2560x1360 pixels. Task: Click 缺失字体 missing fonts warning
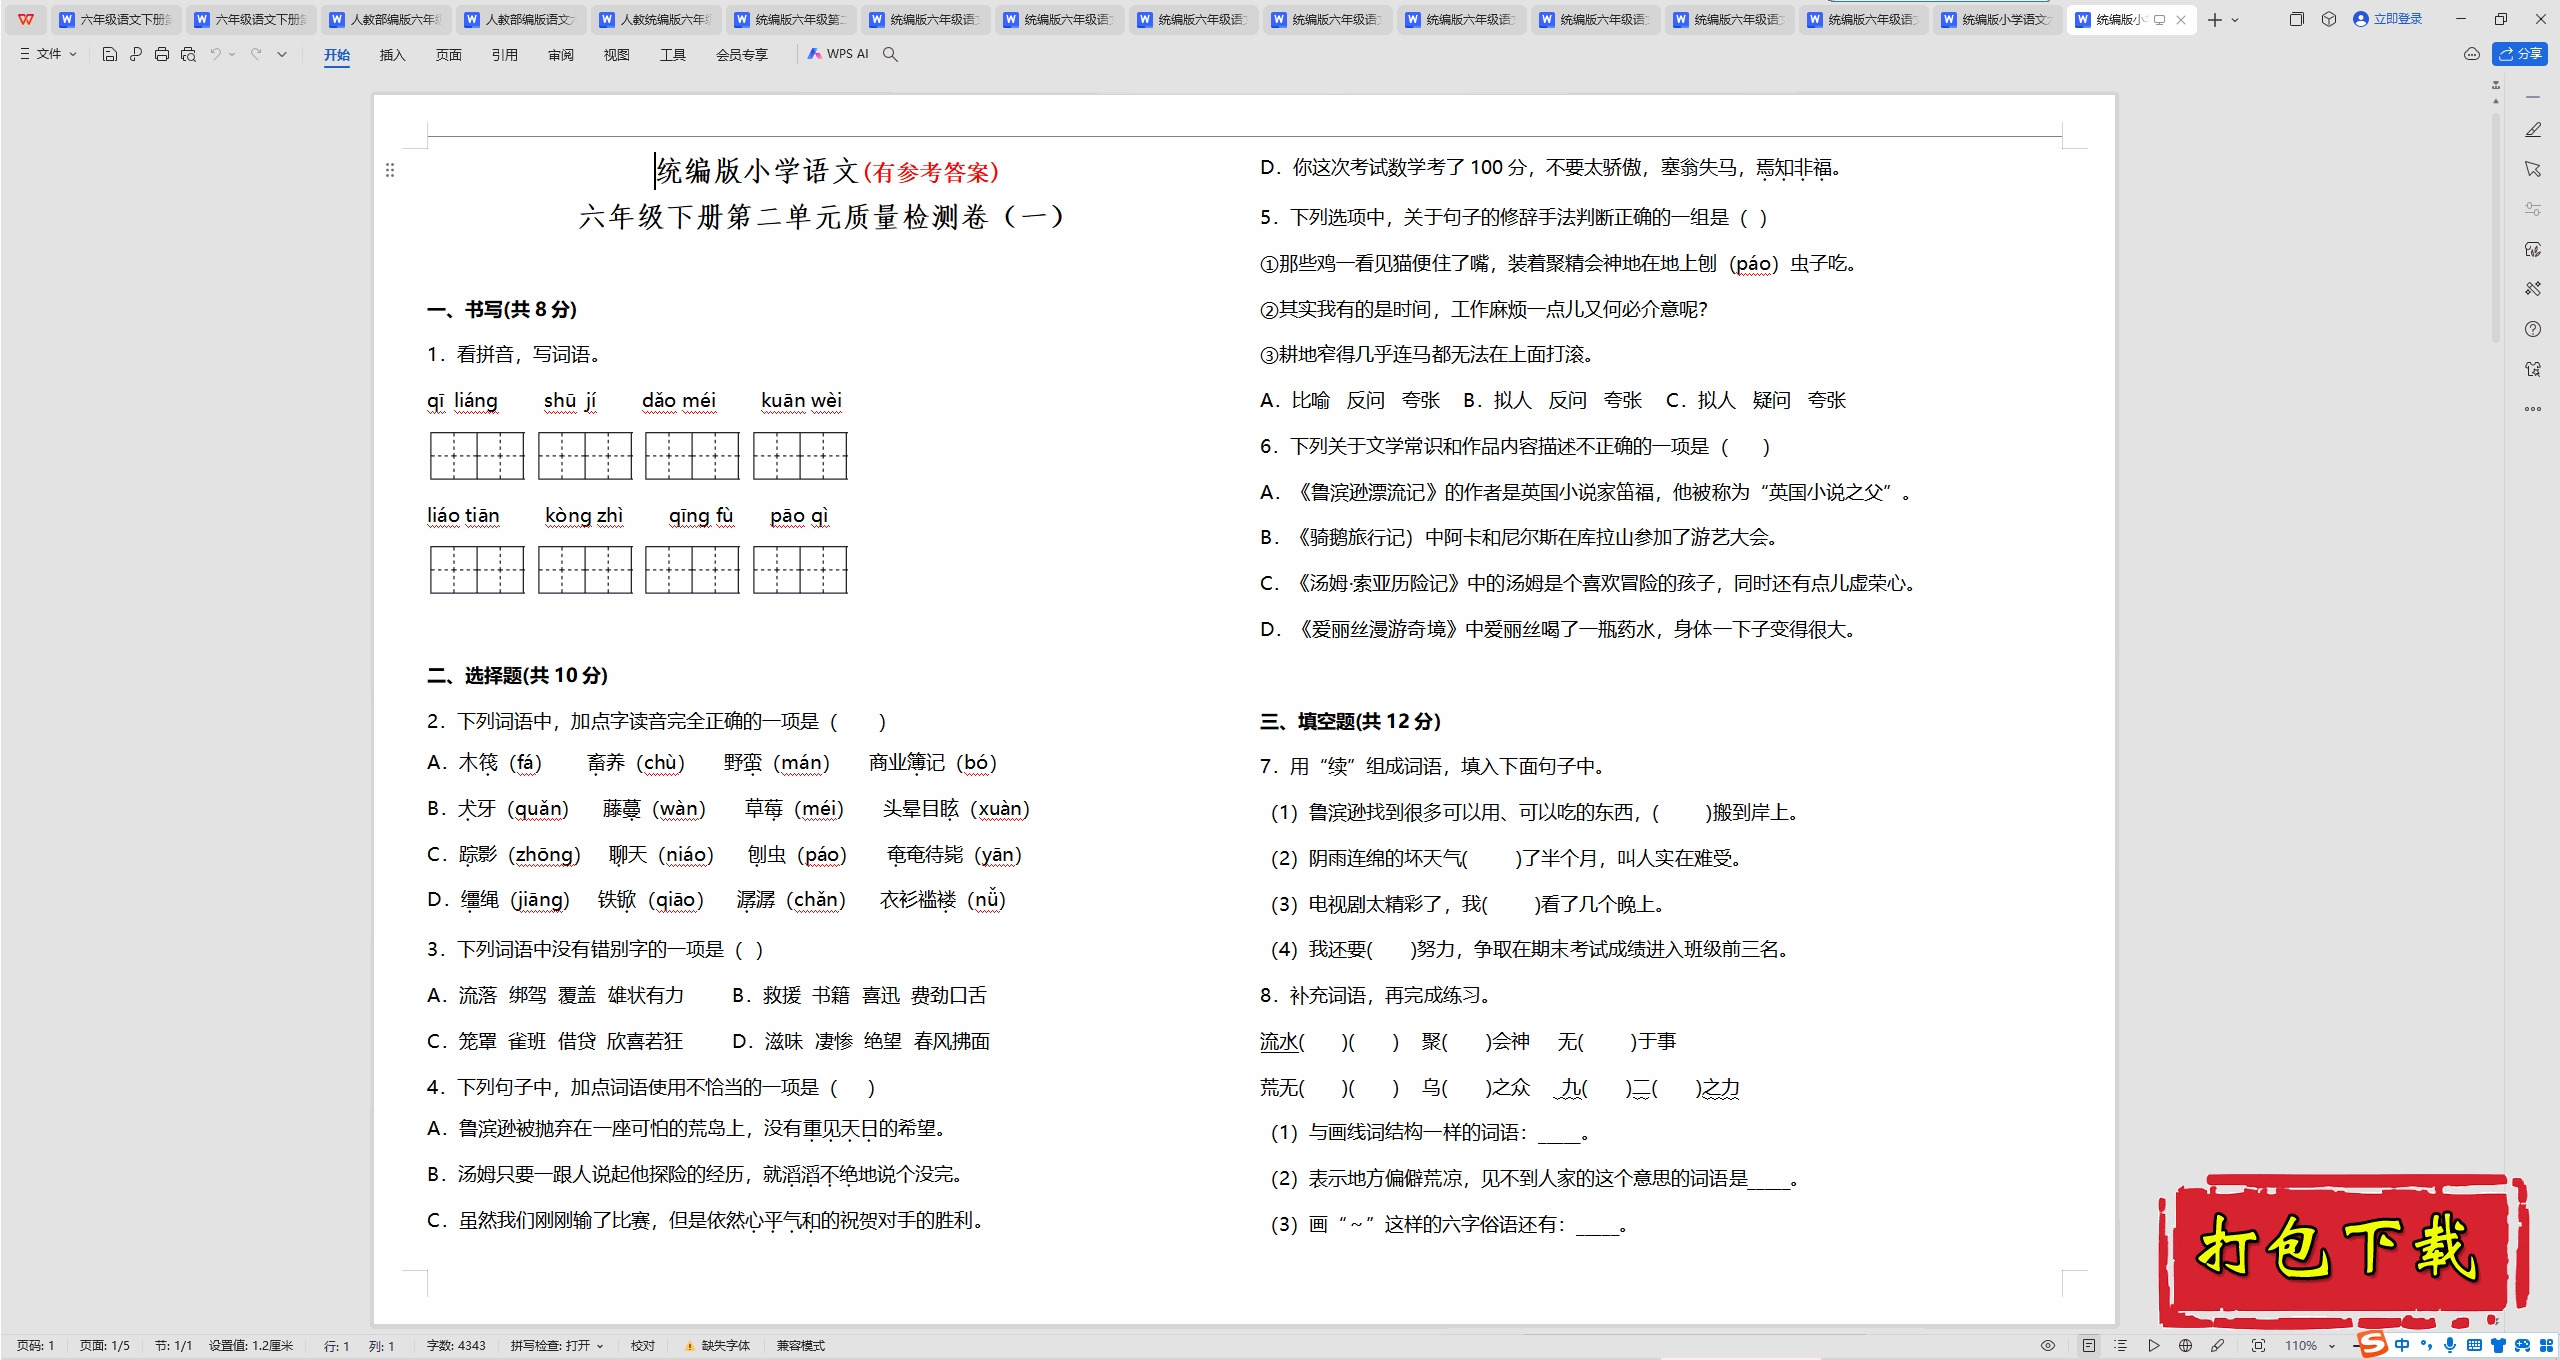(x=717, y=1346)
